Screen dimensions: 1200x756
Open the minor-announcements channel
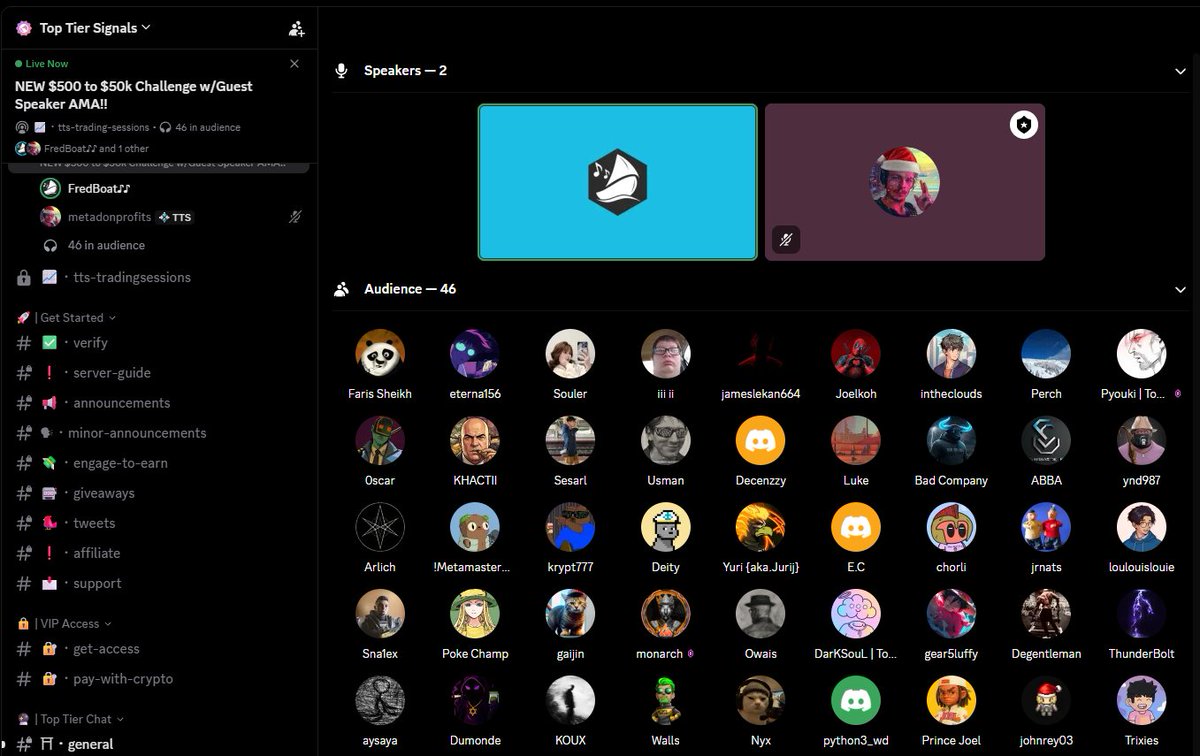137,433
